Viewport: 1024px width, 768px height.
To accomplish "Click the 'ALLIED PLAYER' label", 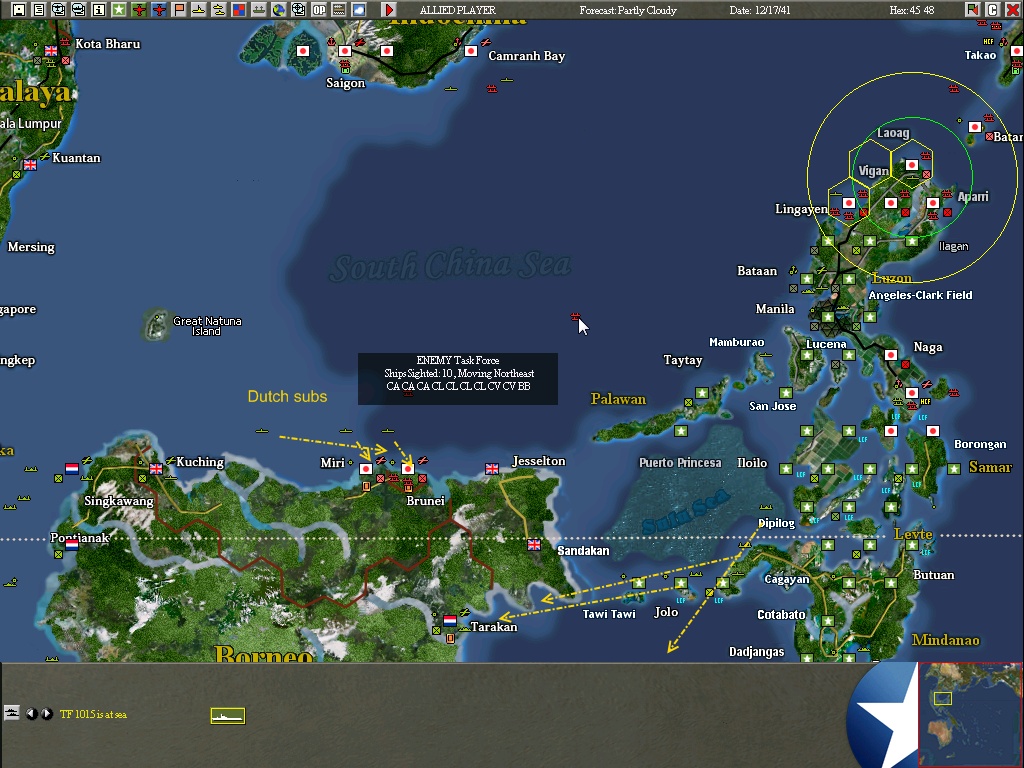I will click(458, 10).
